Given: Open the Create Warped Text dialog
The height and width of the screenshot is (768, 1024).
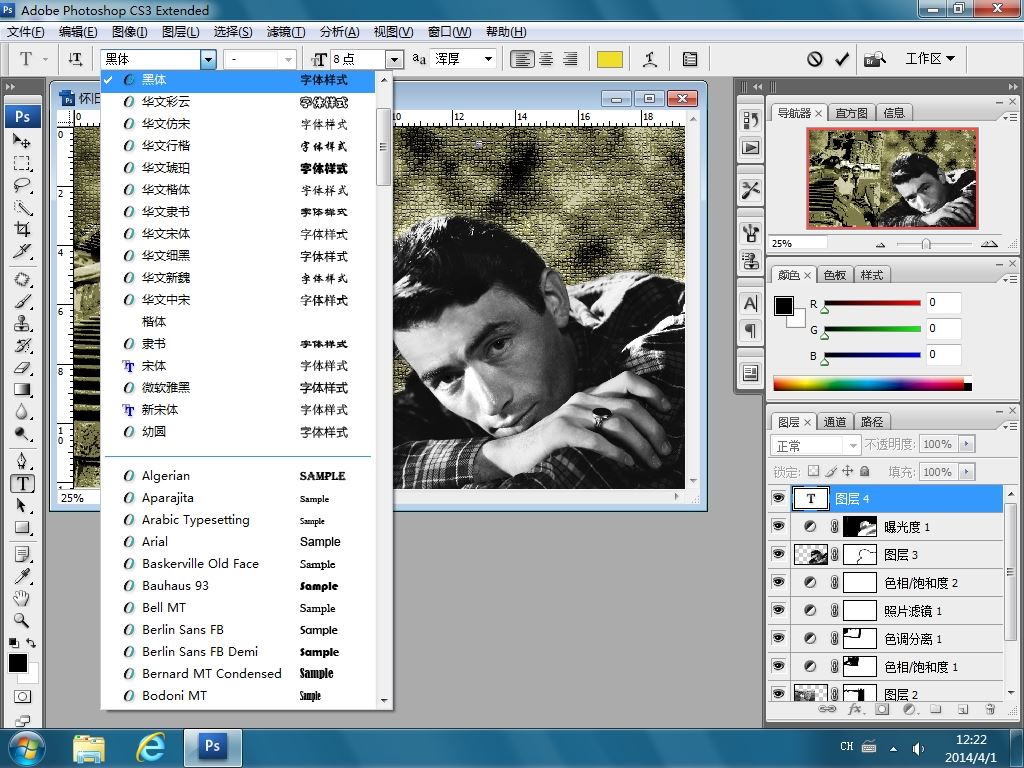Looking at the screenshot, I should (x=650, y=59).
